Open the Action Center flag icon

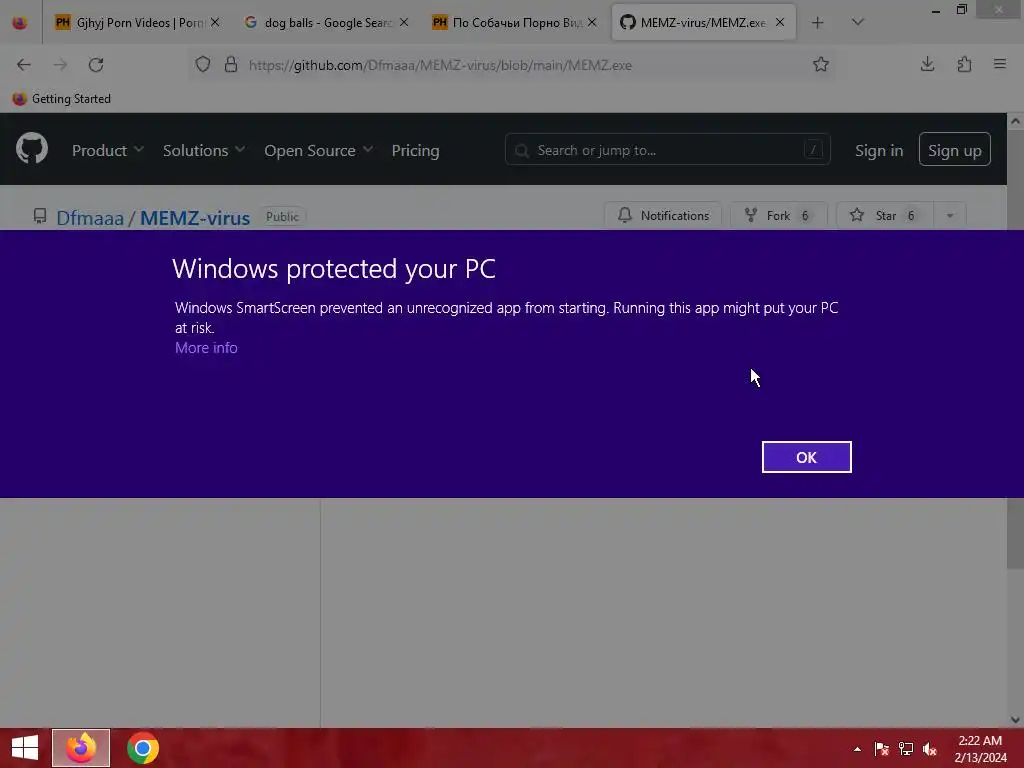[882, 749]
